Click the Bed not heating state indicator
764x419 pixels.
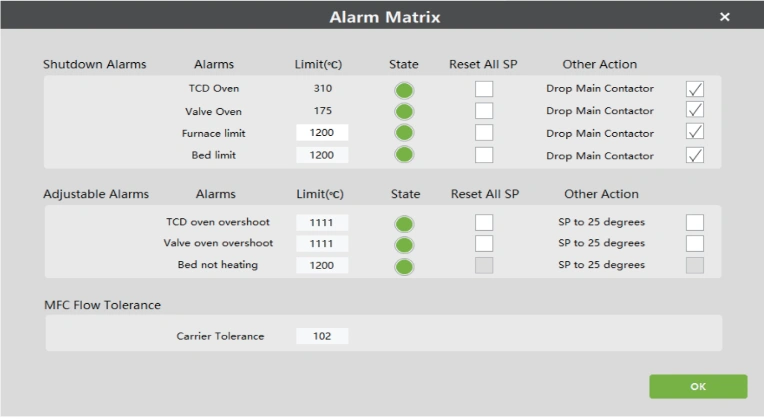point(405,267)
